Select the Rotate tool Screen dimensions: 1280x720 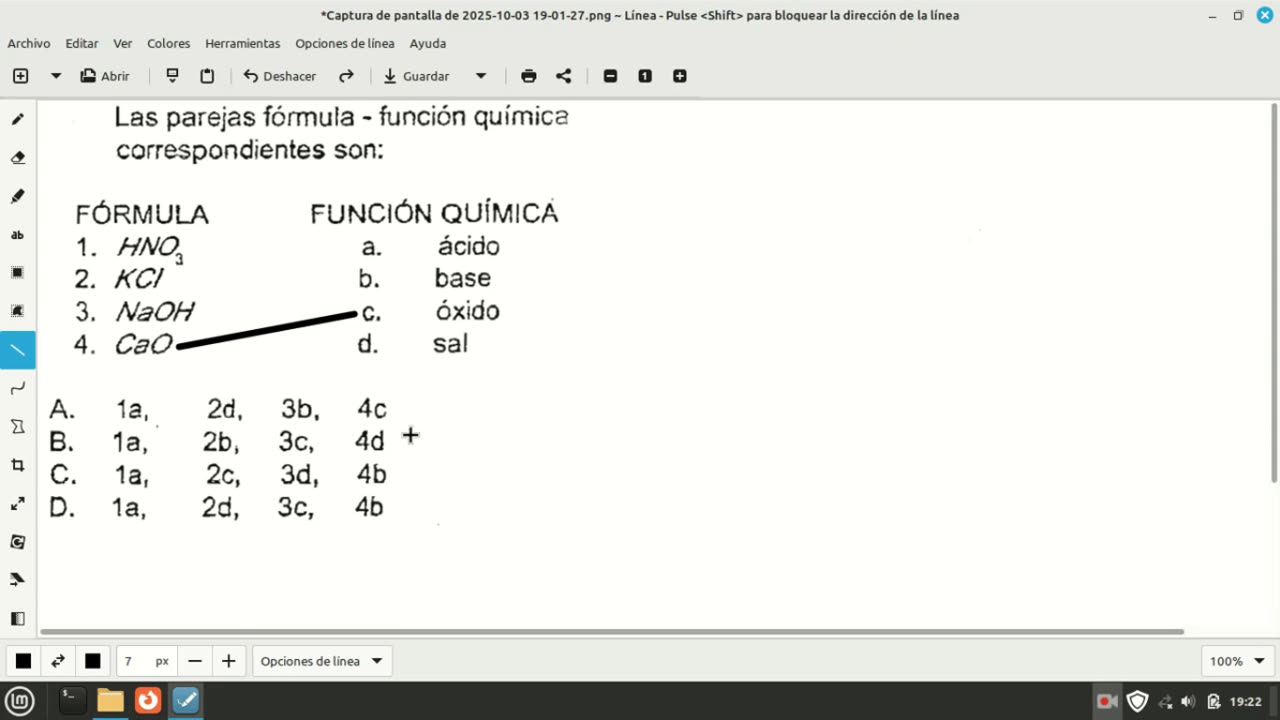17,541
